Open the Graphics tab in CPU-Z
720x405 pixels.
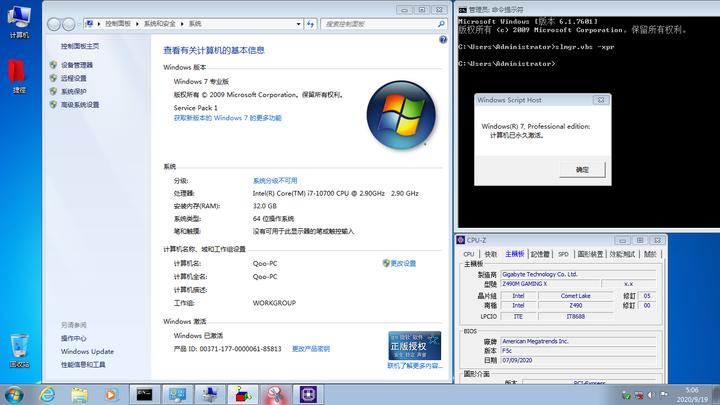[x=590, y=254]
